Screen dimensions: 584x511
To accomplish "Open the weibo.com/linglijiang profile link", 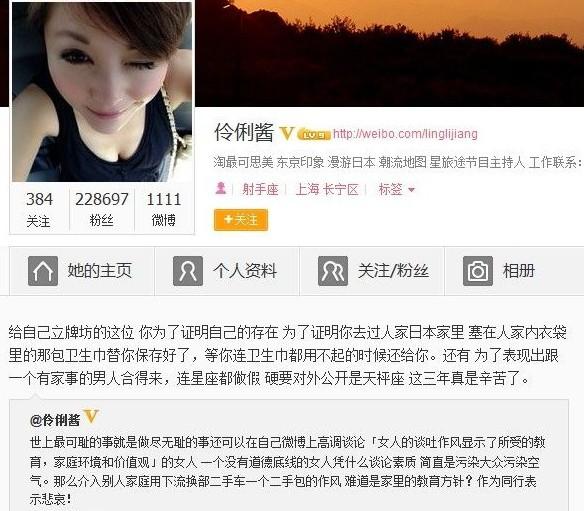I will [405, 134].
